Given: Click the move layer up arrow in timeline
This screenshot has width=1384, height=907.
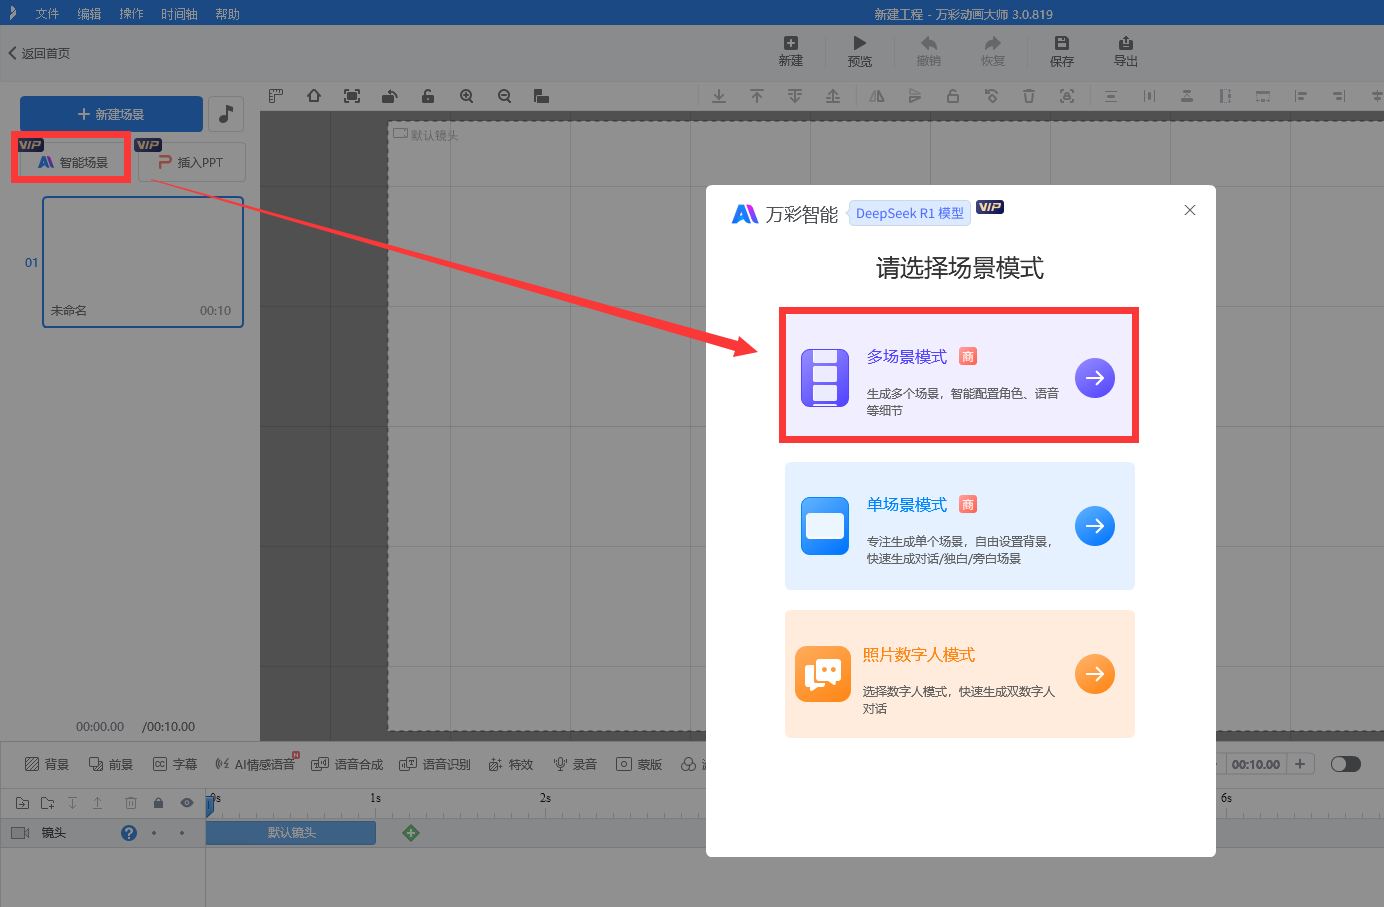Looking at the screenshot, I should [x=97, y=803].
